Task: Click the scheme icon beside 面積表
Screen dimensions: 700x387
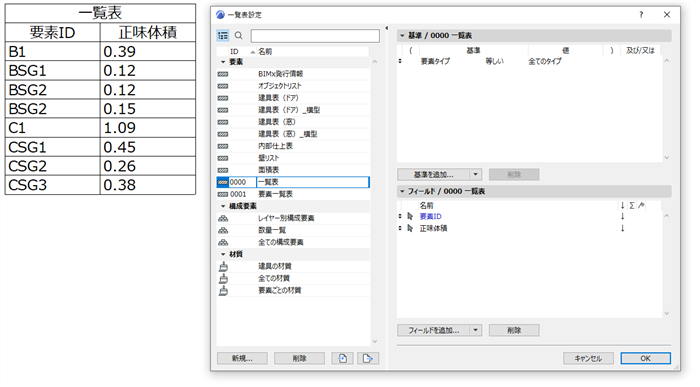Action: point(223,171)
